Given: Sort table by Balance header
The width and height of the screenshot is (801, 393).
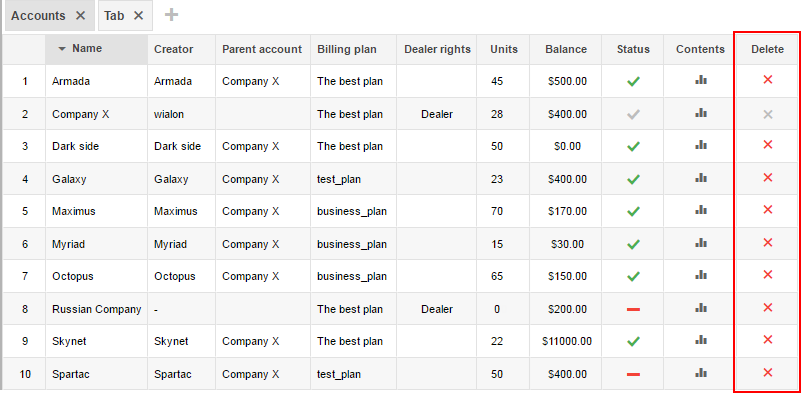Looking at the screenshot, I should point(566,50).
